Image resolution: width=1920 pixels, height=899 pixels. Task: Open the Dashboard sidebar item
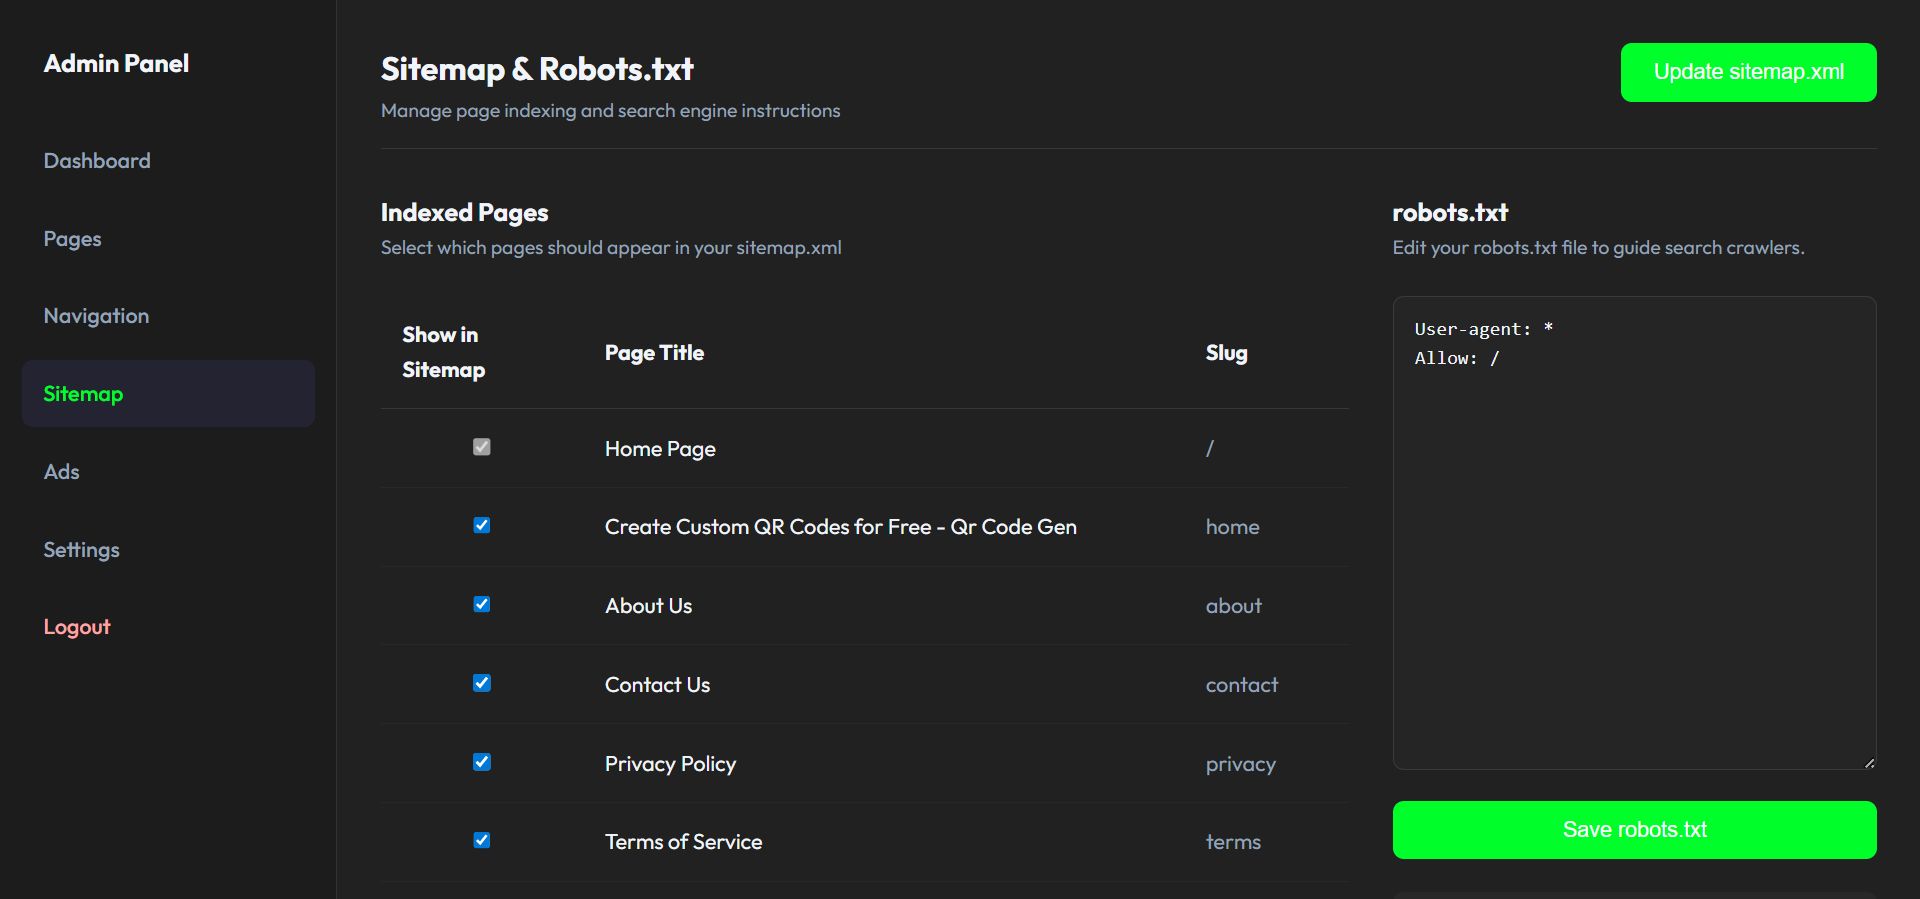(x=97, y=161)
